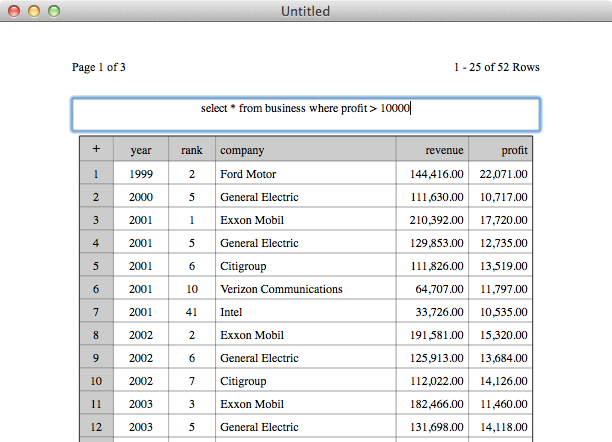The image size is (612, 442).
Task: Click the Page 1 of 3 label
Action: tap(99, 67)
